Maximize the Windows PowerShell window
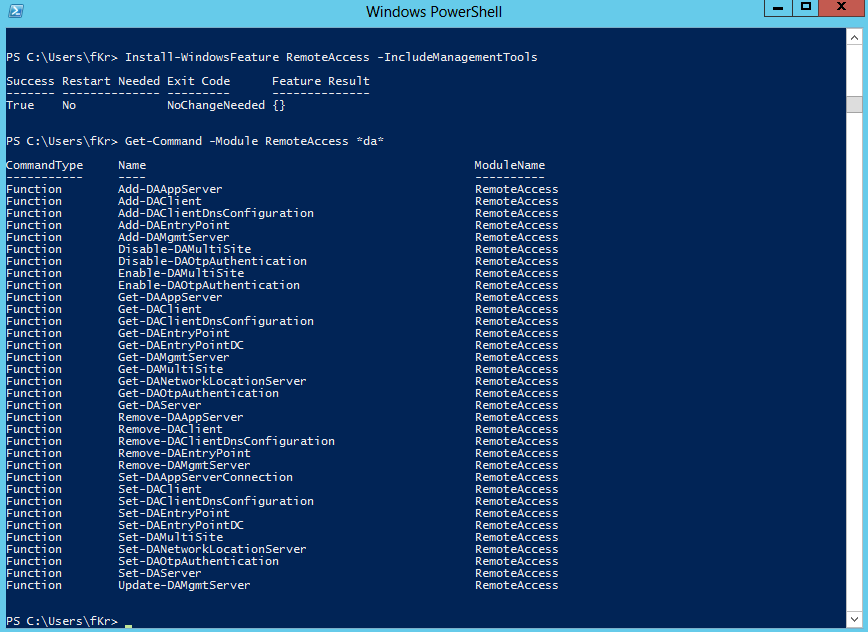This screenshot has width=868, height=632. pos(805,8)
